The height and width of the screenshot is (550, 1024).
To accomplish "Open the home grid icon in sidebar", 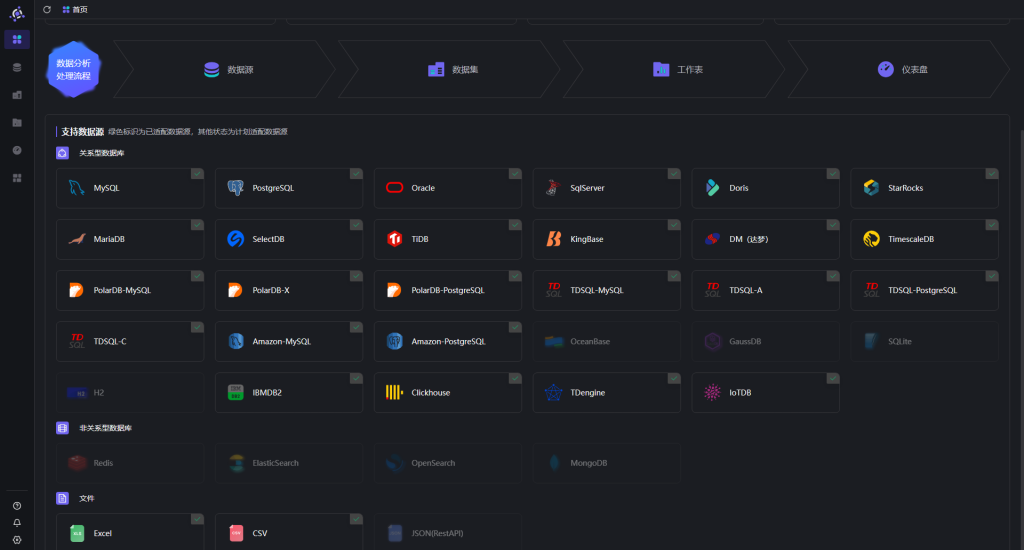I will point(17,40).
